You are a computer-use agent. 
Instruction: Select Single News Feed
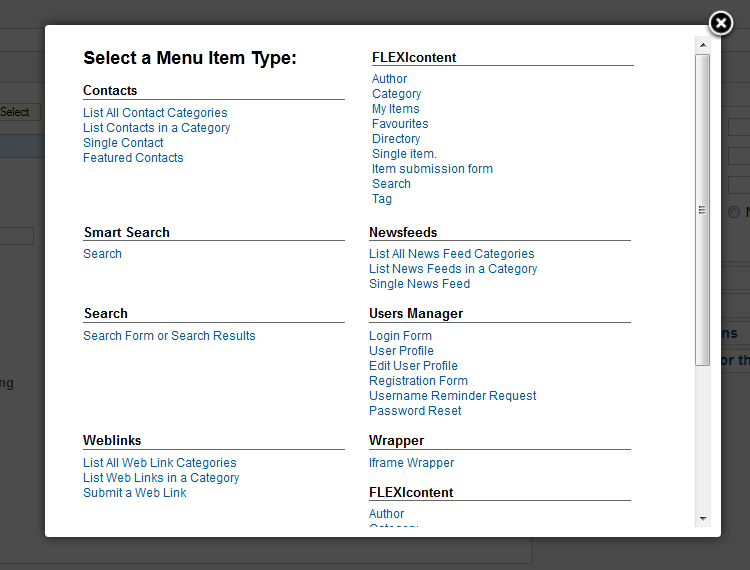tap(419, 284)
